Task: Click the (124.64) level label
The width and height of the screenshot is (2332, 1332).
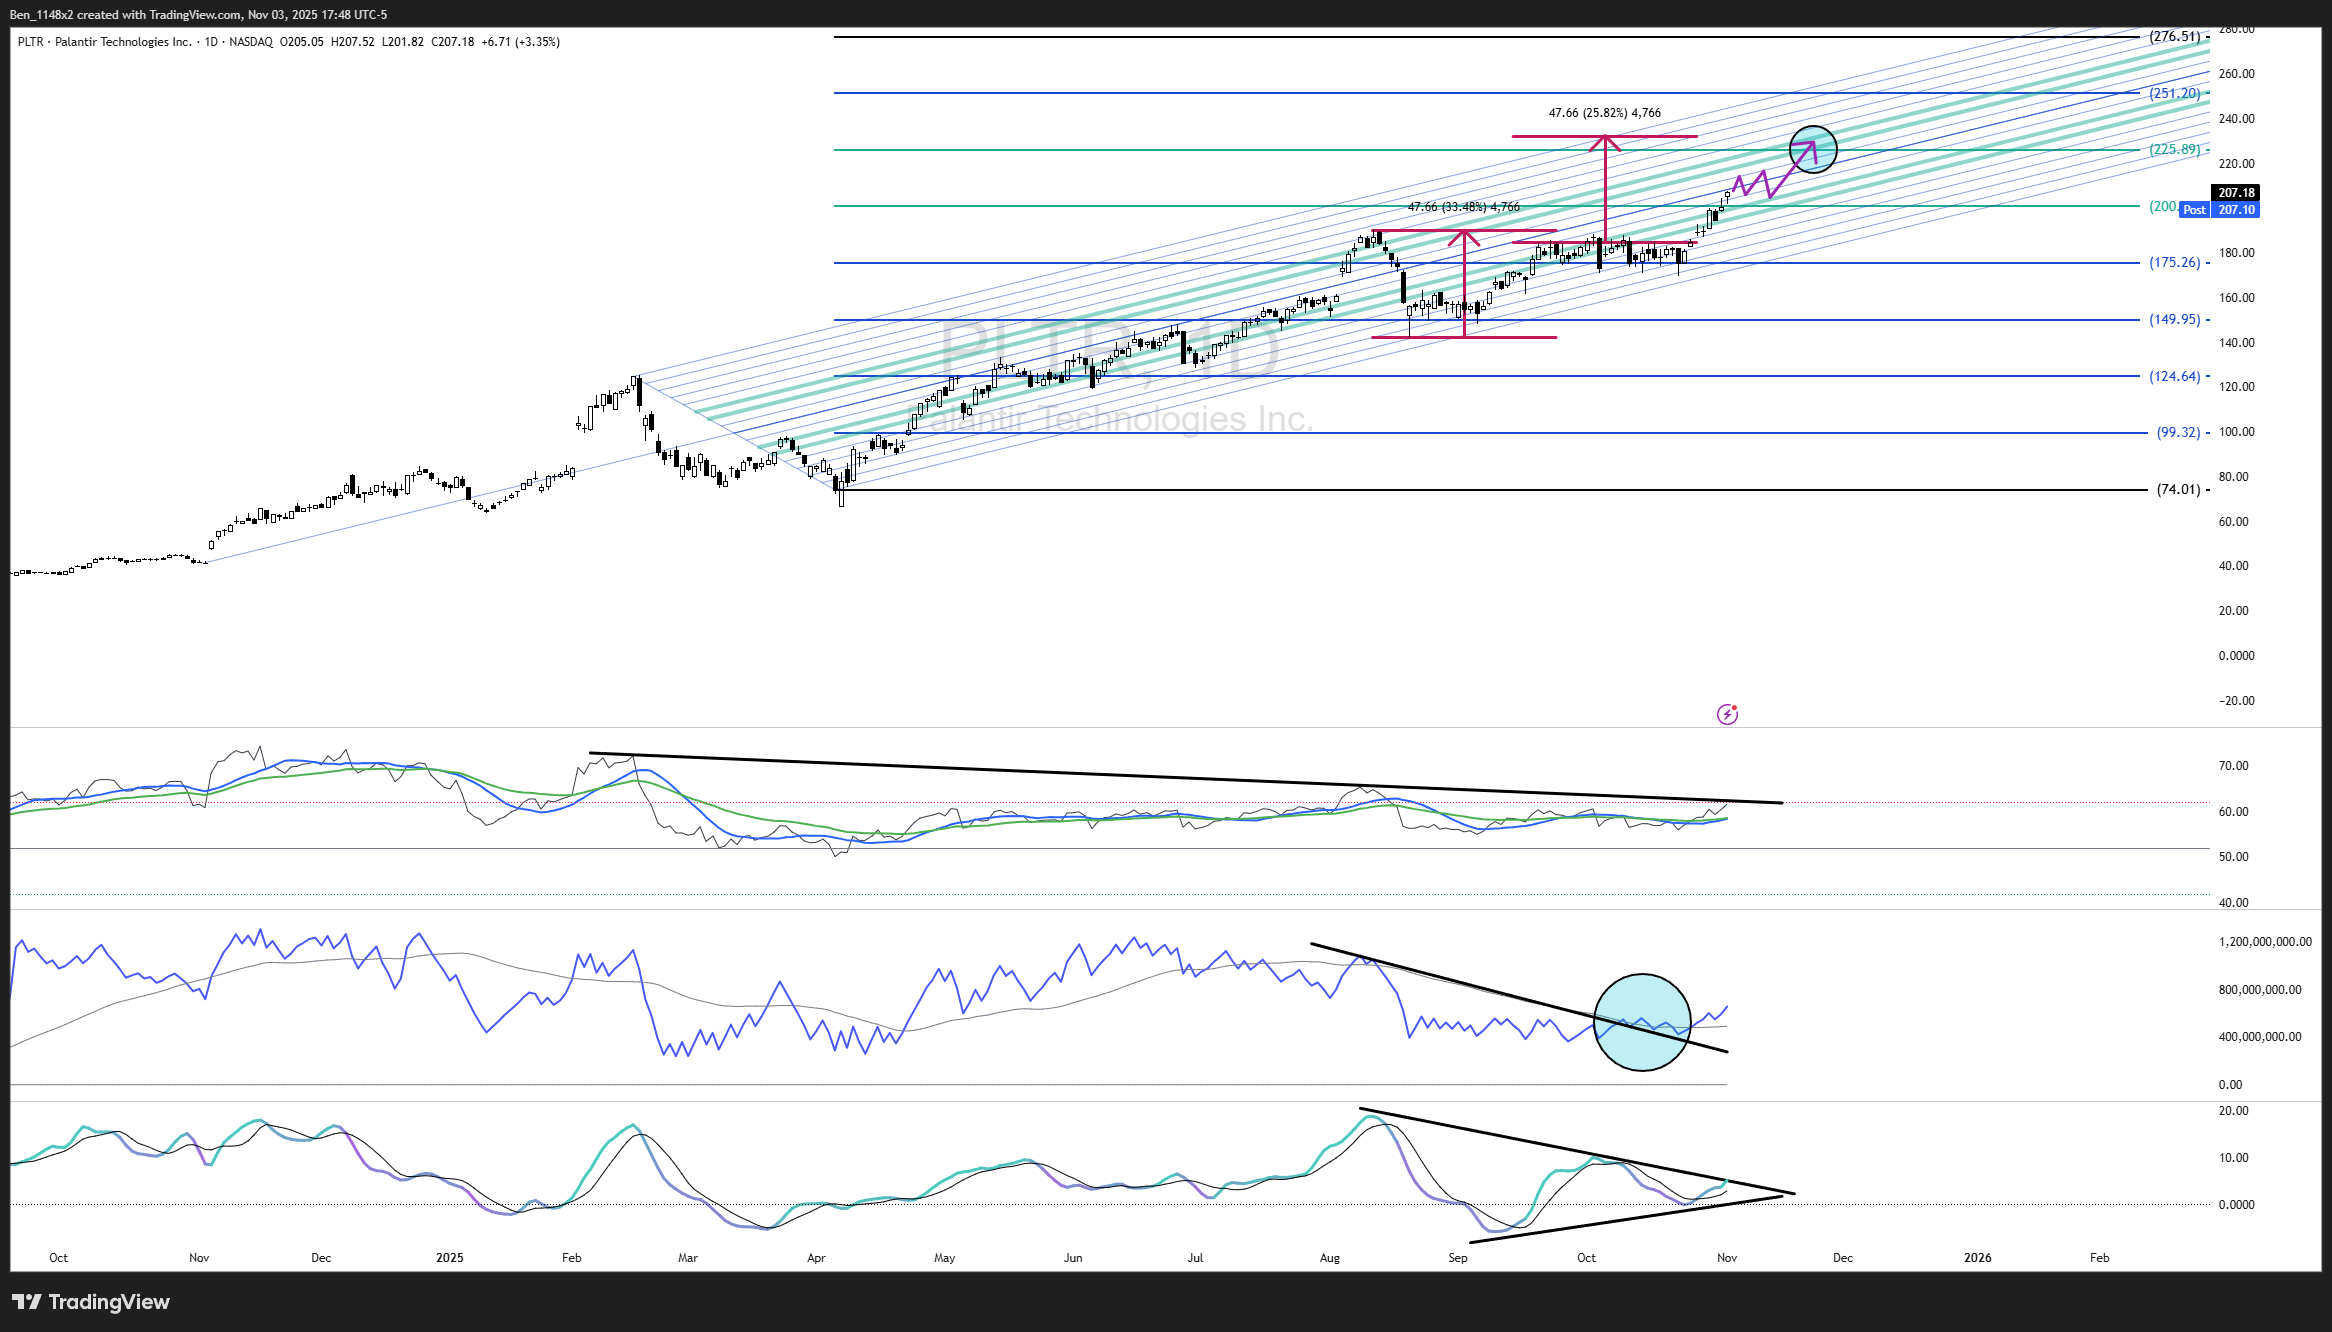Action: point(2174,377)
